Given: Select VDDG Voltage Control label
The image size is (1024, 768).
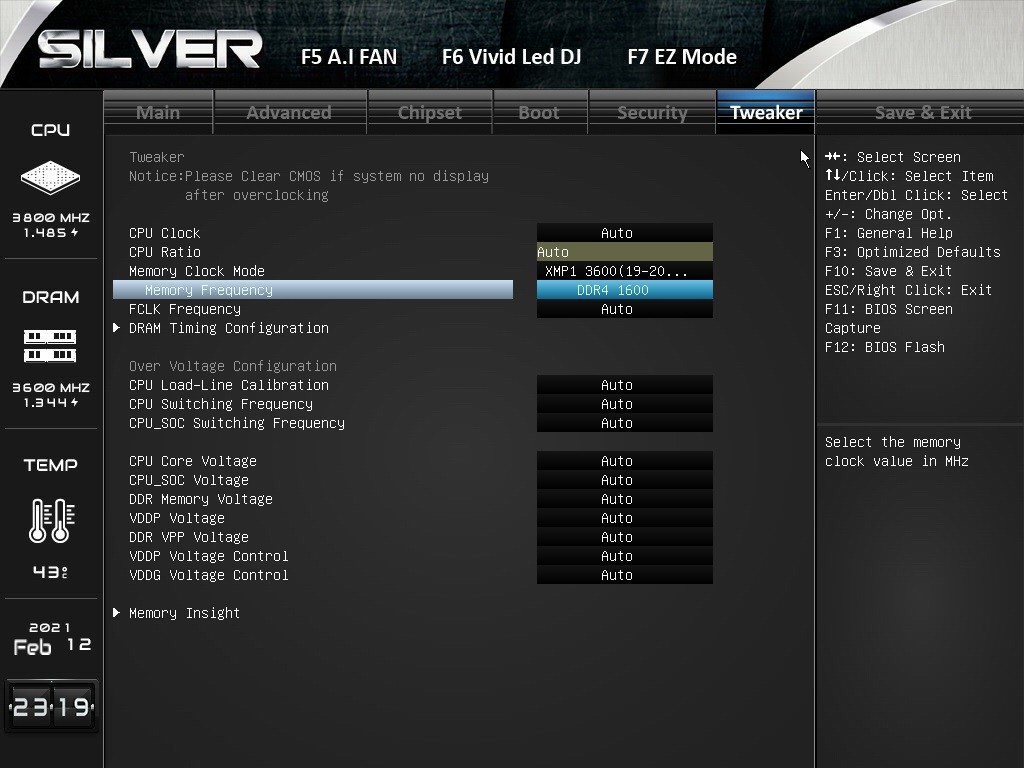Looking at the screenshot, I should coord(208,575).
